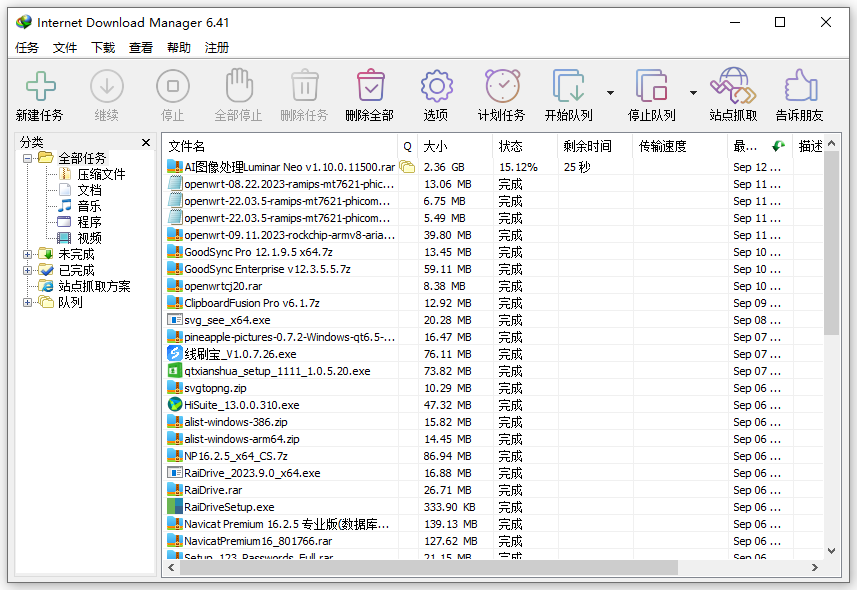Expand the 未完成 tree node
The width and height of the screenshot is (857, 590).
click(27, 254)
